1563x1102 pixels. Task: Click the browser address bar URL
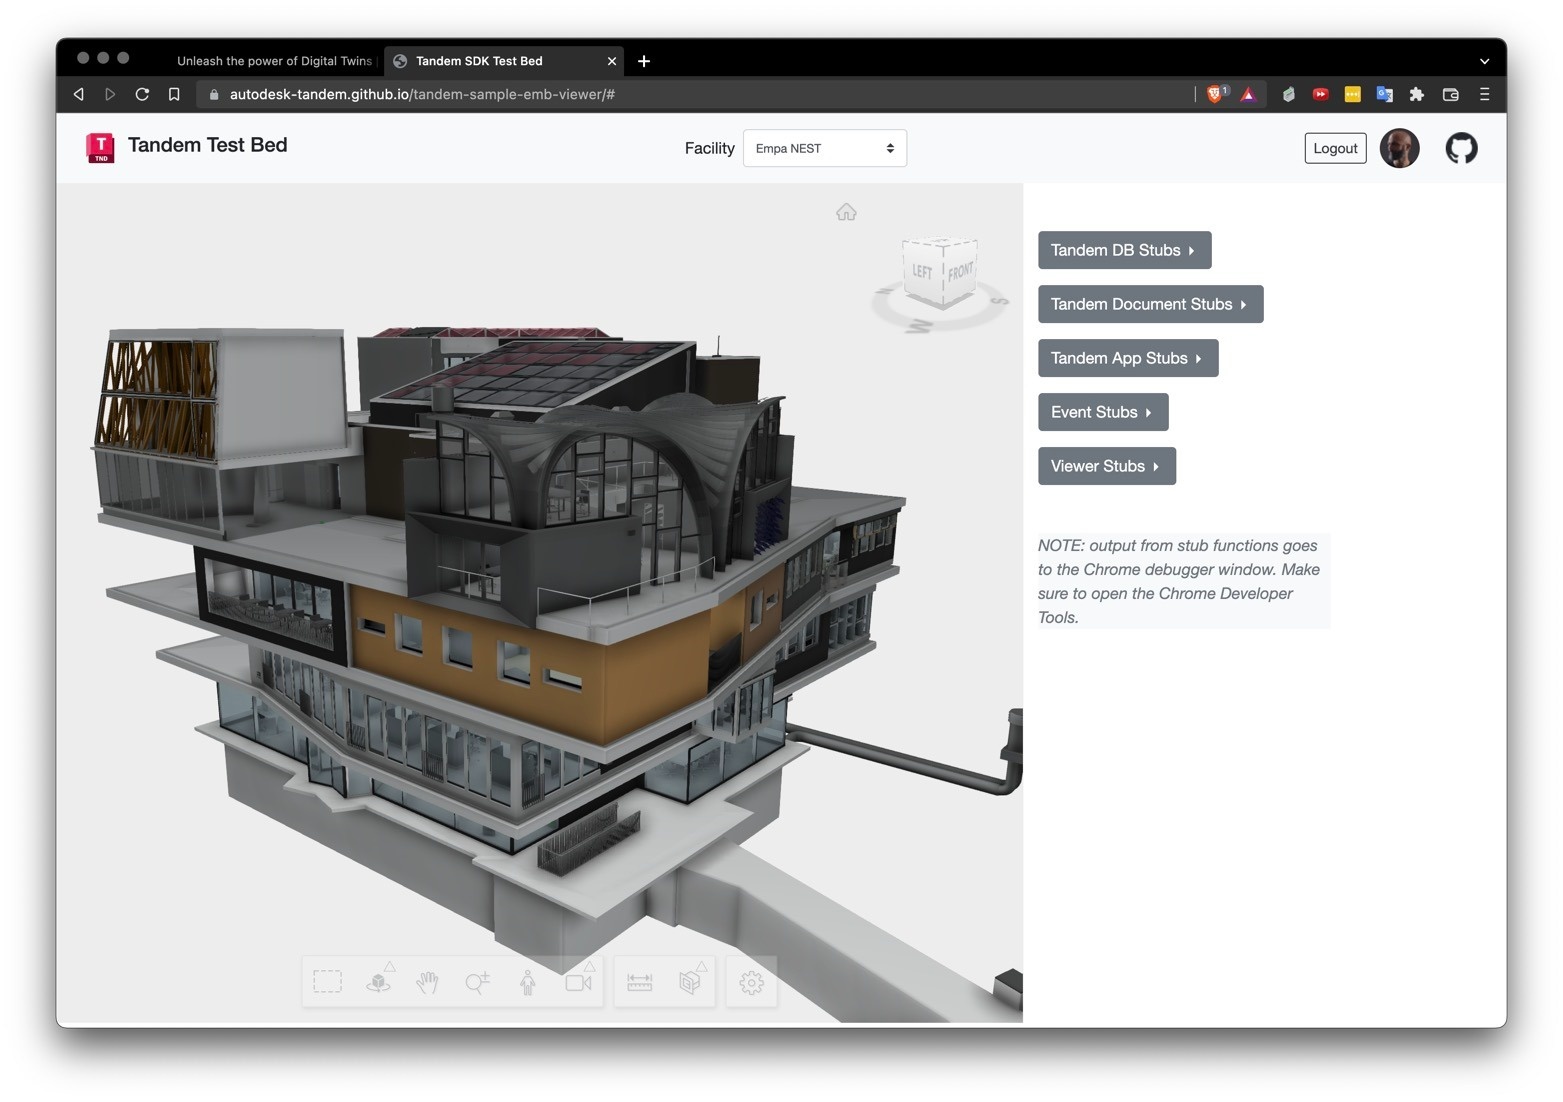pos(422,94)
